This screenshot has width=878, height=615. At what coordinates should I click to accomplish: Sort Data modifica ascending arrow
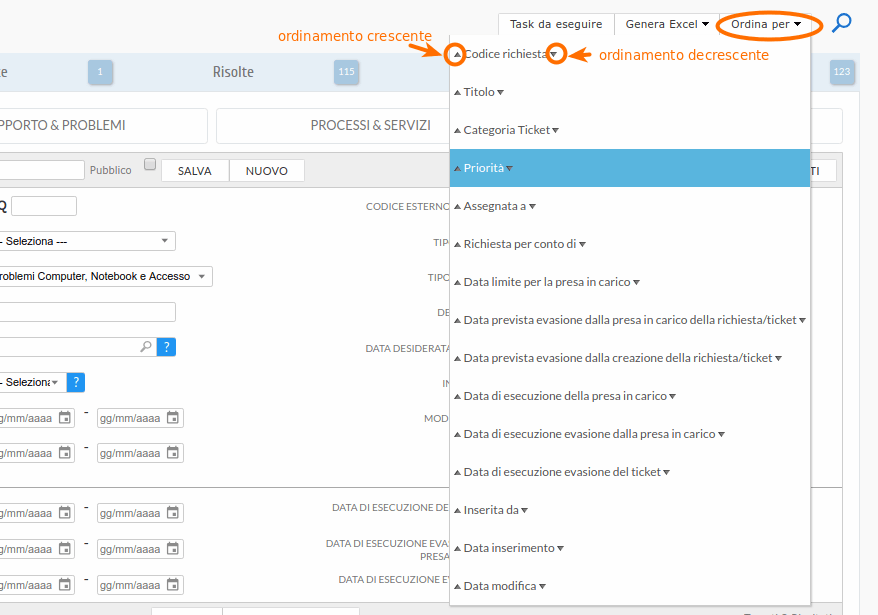457,587
